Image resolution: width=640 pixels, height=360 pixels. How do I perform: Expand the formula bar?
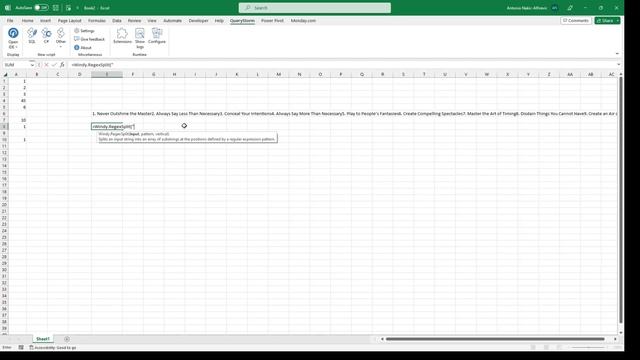click(x=618, y=64)
